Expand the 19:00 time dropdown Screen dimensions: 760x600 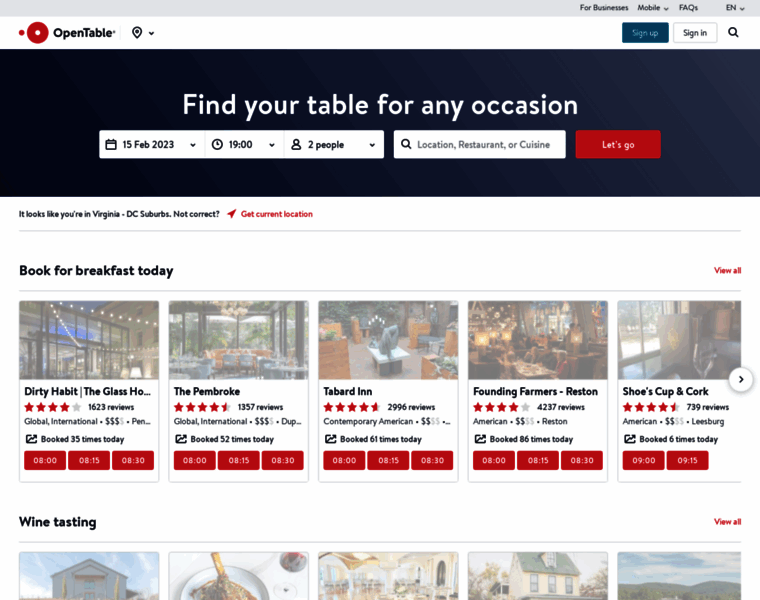coord(244,144)
